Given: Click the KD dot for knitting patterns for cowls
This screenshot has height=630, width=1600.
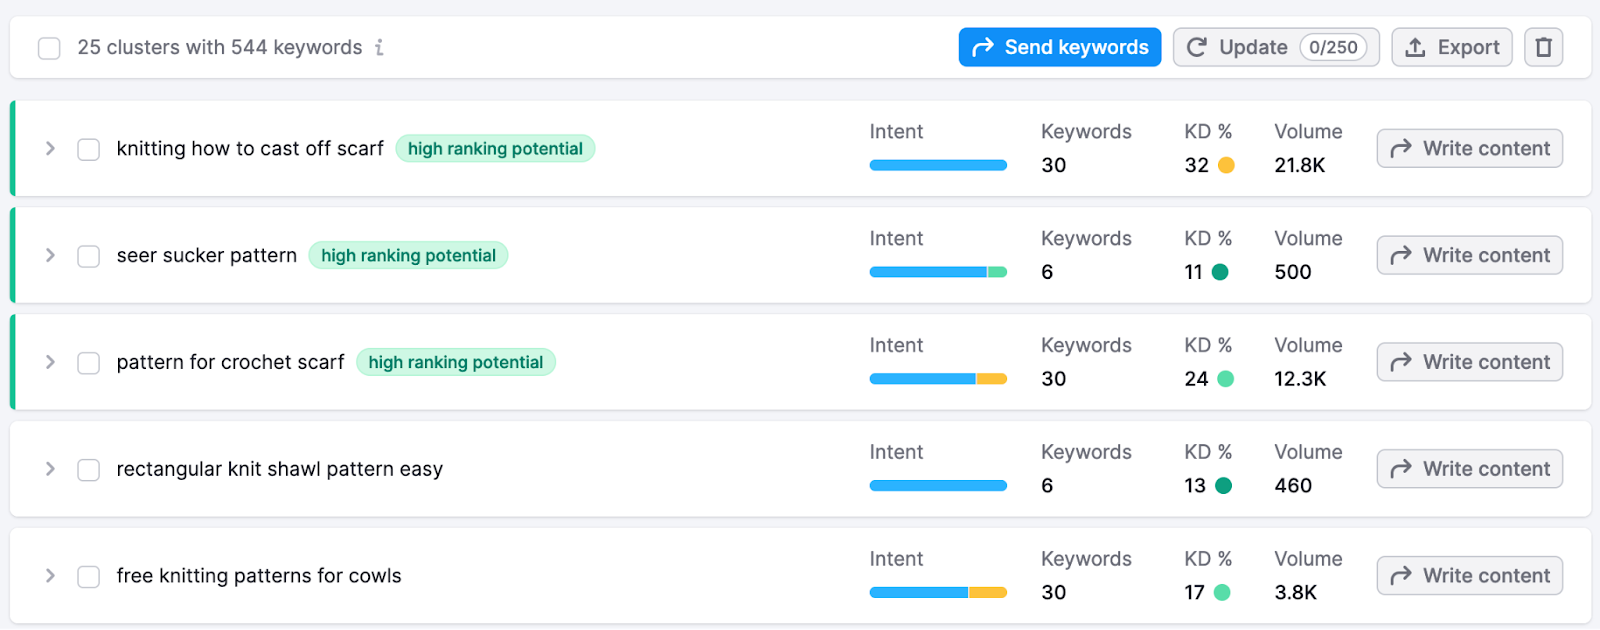Looking at the screenshot, I should [1222, 593].
